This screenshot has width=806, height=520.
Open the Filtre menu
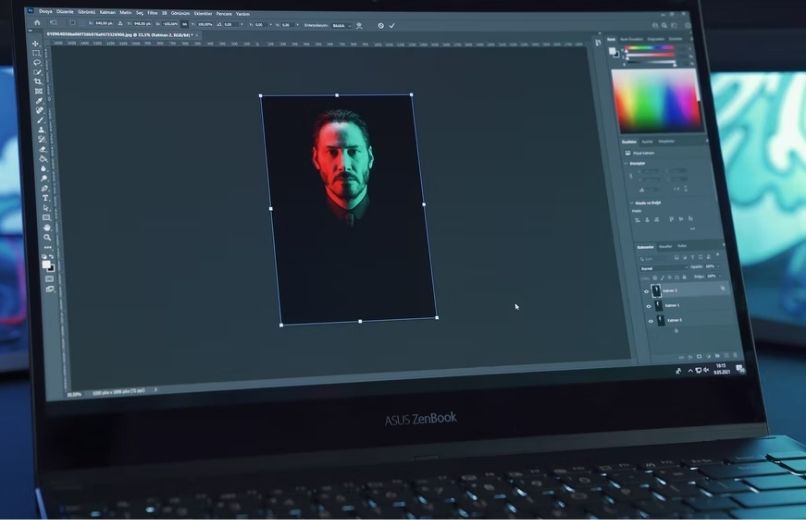click(x=152, y=13)
